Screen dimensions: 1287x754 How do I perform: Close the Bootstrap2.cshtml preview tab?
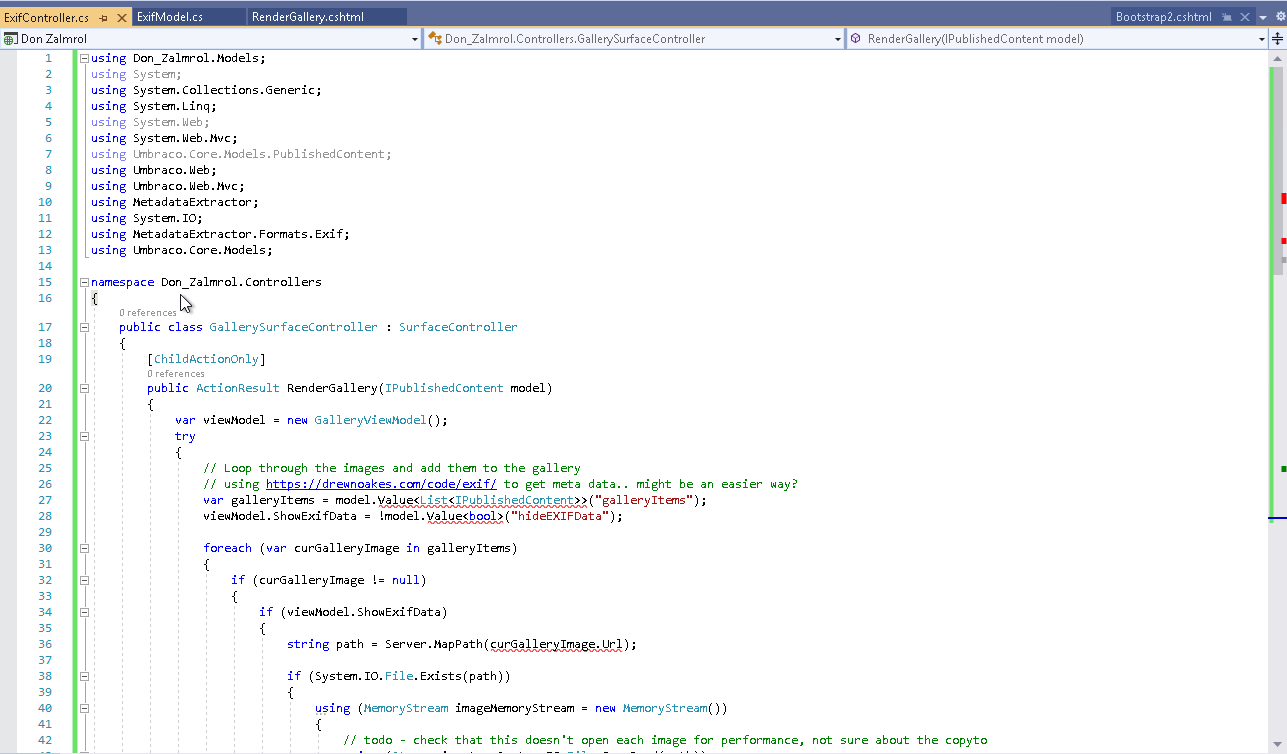click(x=1245, y=17)
